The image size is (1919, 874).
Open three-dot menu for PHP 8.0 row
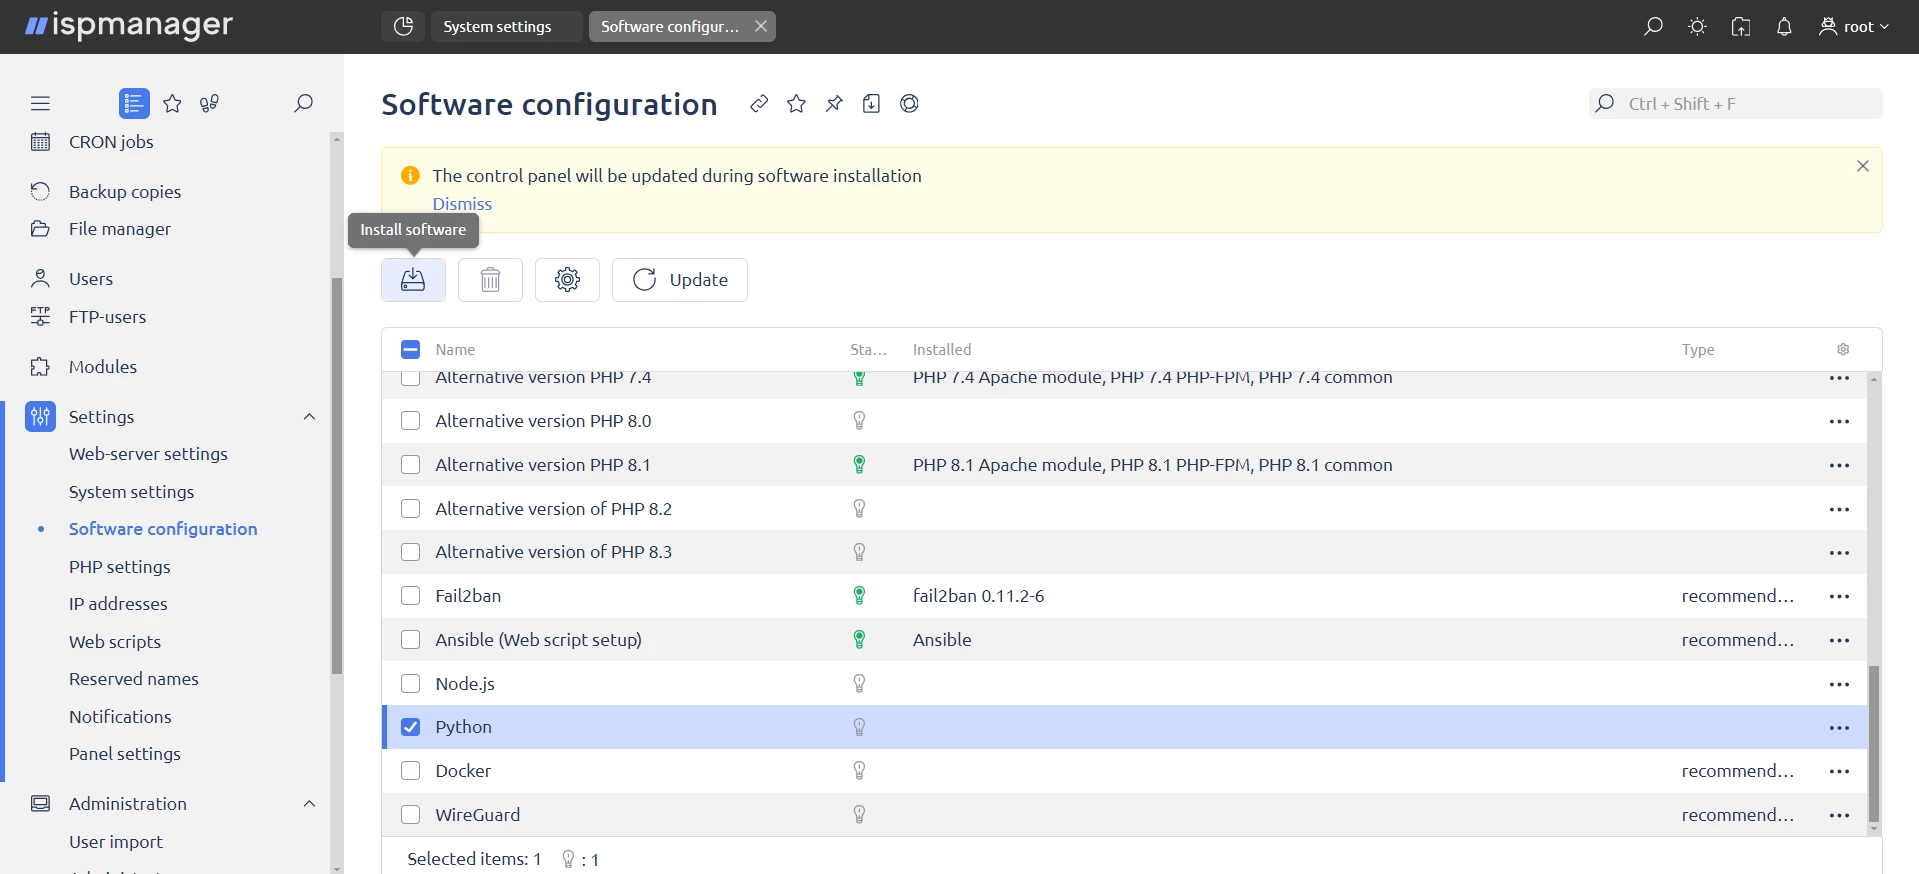tap(1839, 422)
